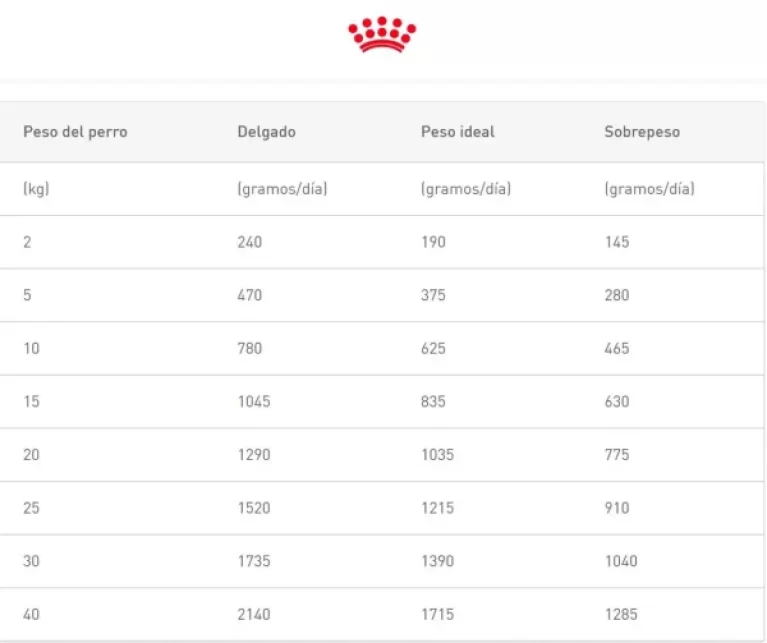The height and width of the screenshot is (643, 767).
Task: Click the "Sobrepeso" column header
Action: [x=641, y=132]
